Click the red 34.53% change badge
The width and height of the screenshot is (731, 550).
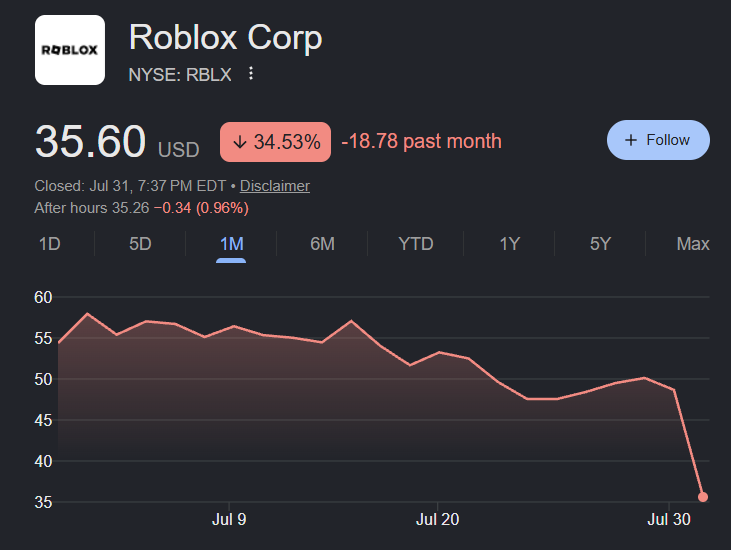(276, 142)
